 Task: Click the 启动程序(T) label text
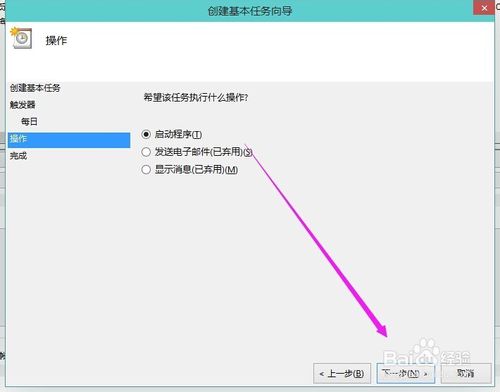178,134
